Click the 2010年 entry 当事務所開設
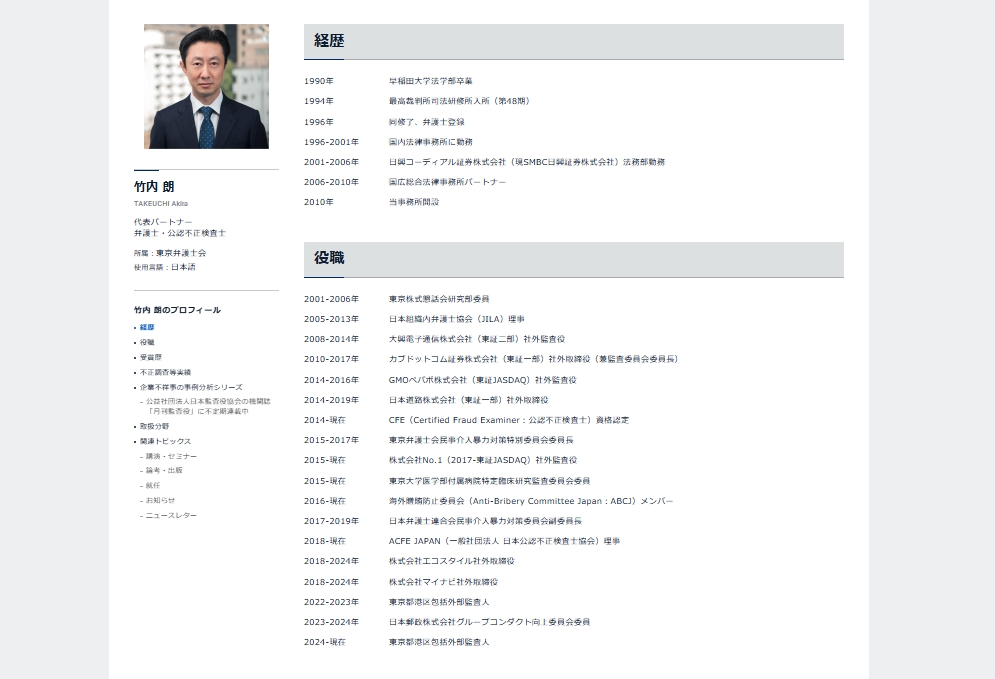995x679 pixels. (x=414, y=202)
